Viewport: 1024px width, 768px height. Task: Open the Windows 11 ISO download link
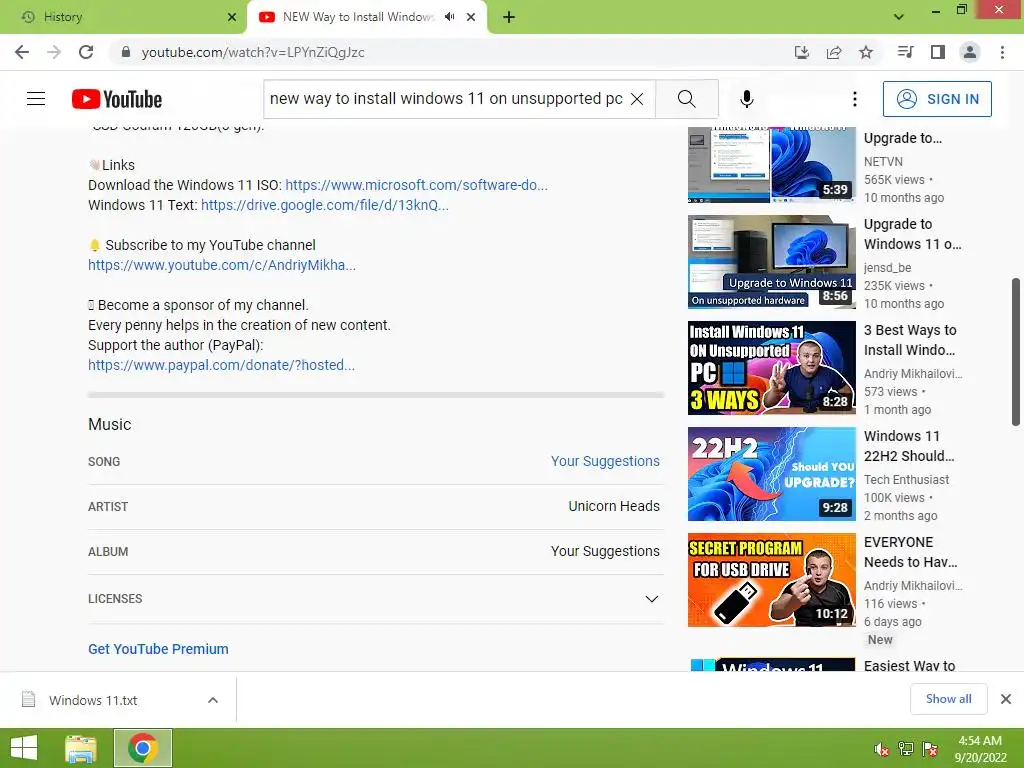click(417, 185)
